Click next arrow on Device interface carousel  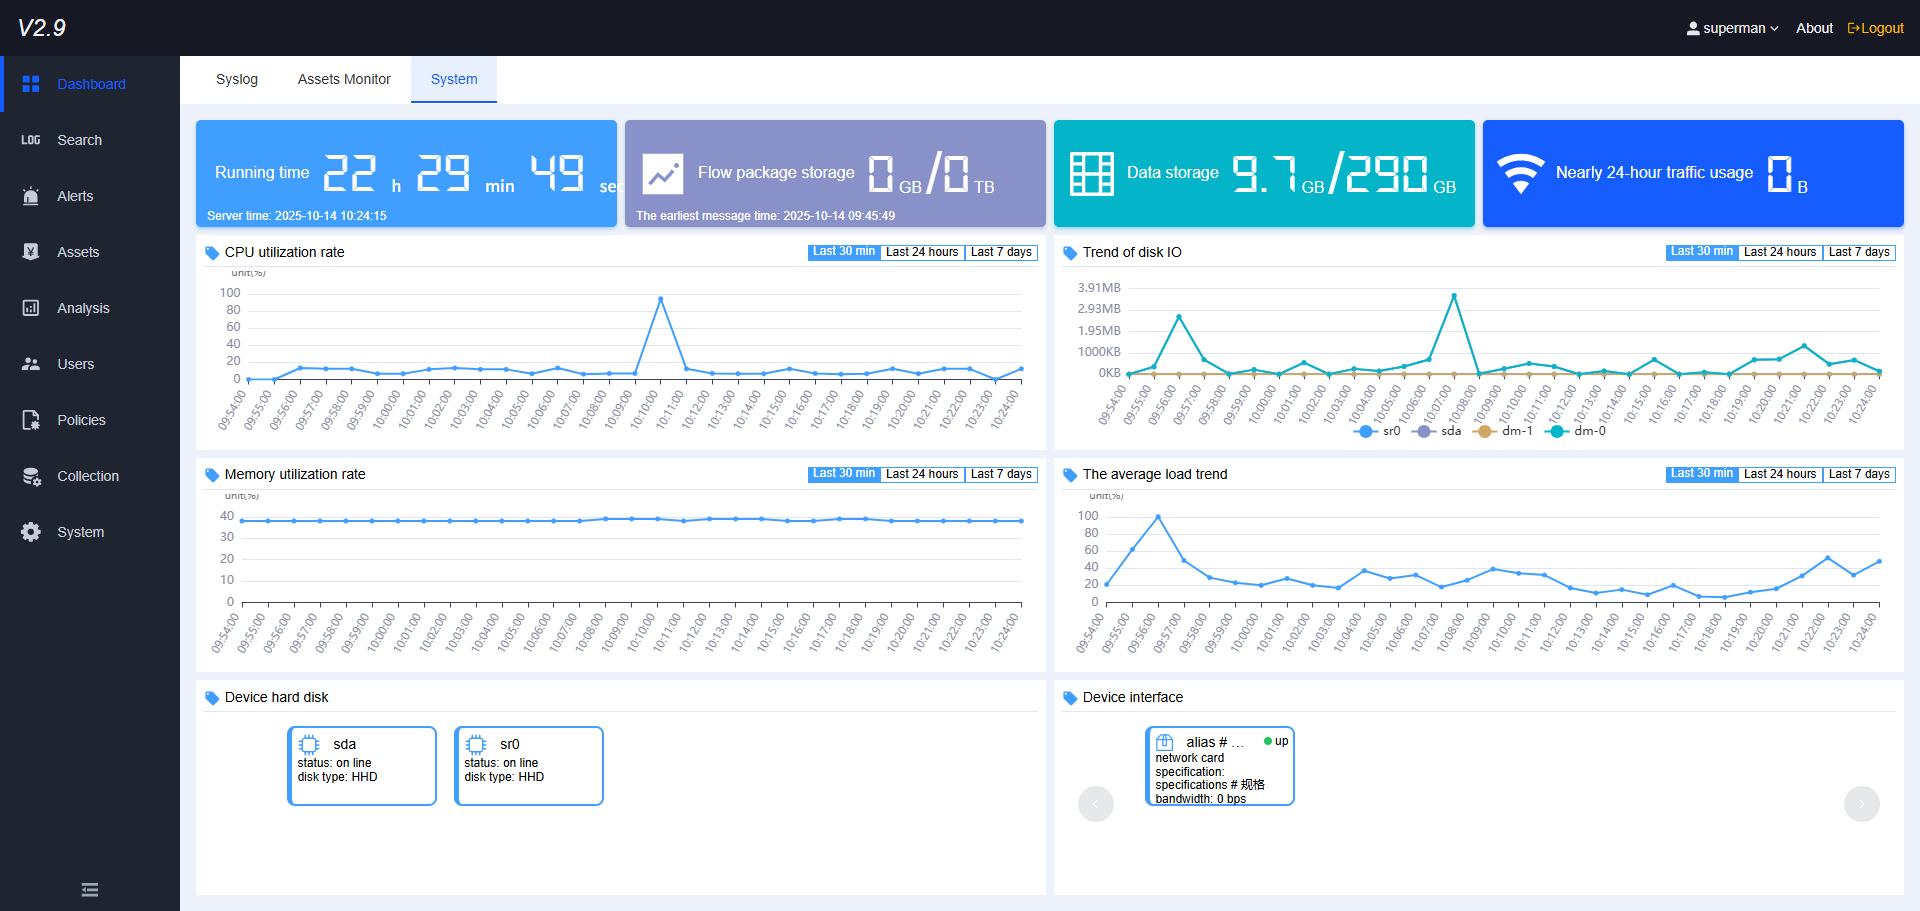click(x=1861, y=803)
